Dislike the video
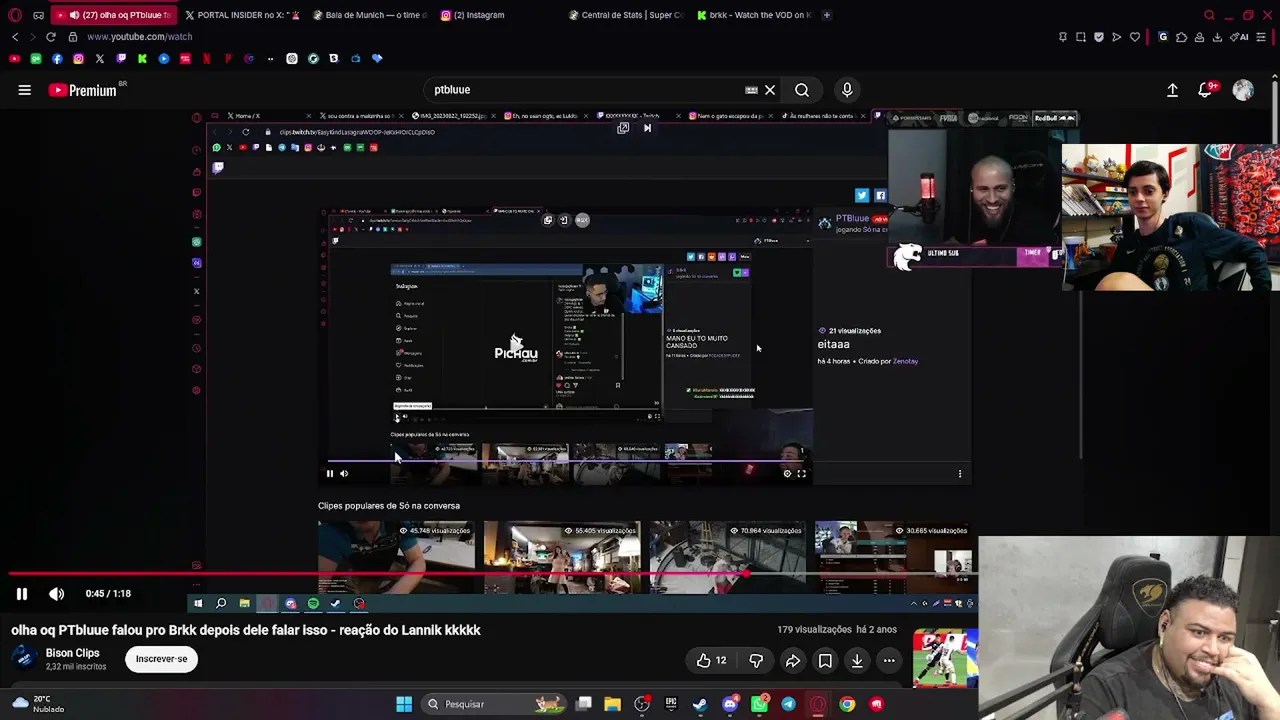The height and width of the screenshot is (720, 1280). (x=756, y=660)
